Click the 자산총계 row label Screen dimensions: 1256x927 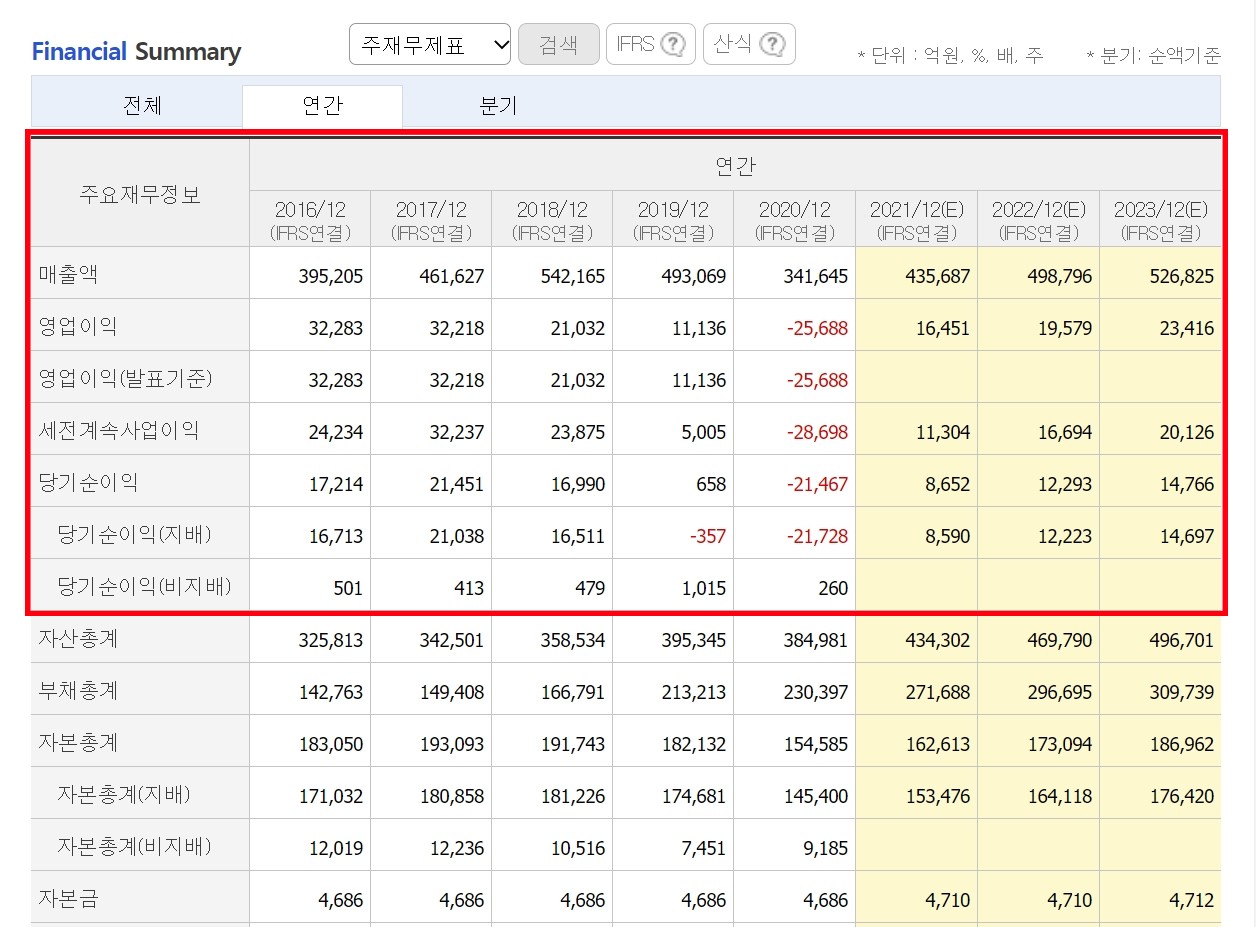pos(78,639)
